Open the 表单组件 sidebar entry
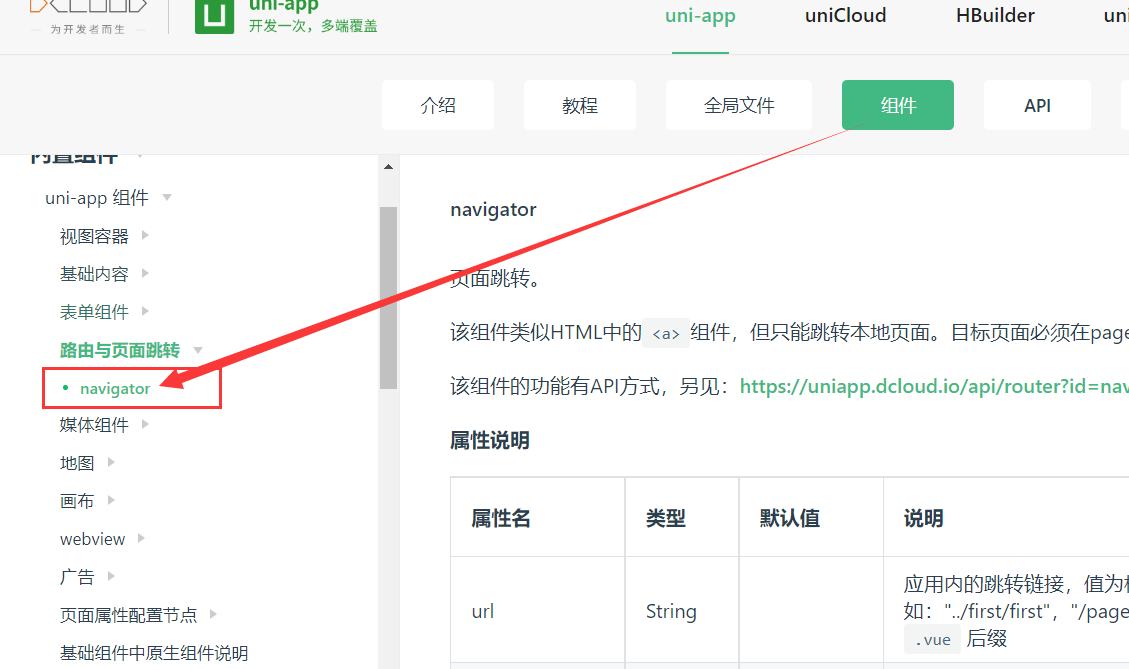 (94, 312)
